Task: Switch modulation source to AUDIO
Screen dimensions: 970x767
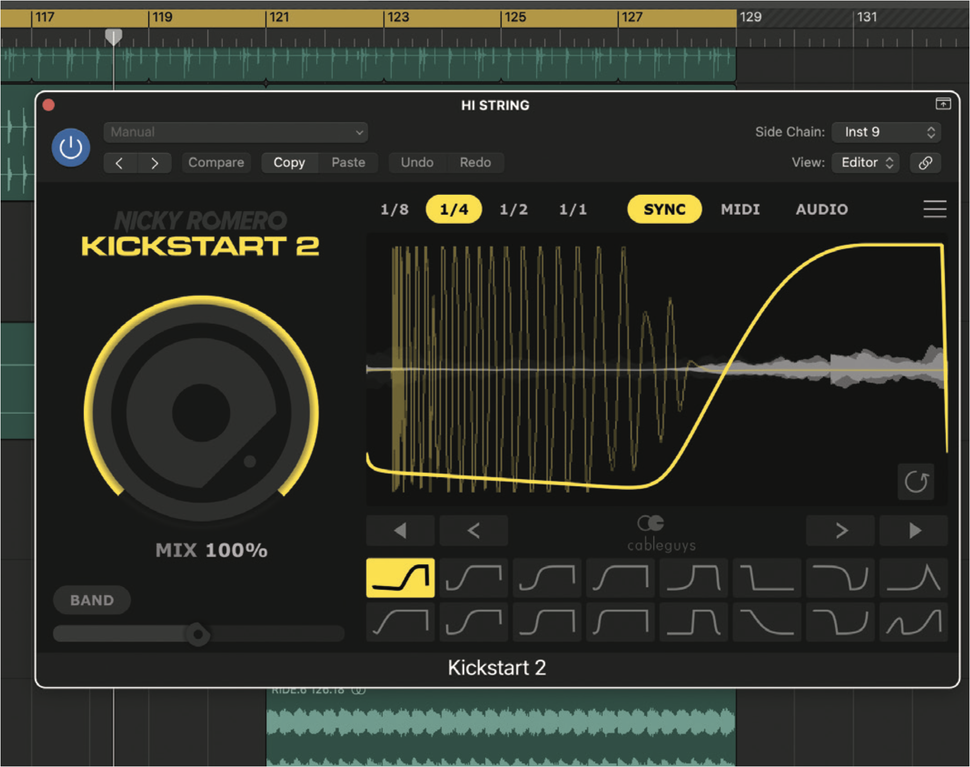Action: [821, 209]
